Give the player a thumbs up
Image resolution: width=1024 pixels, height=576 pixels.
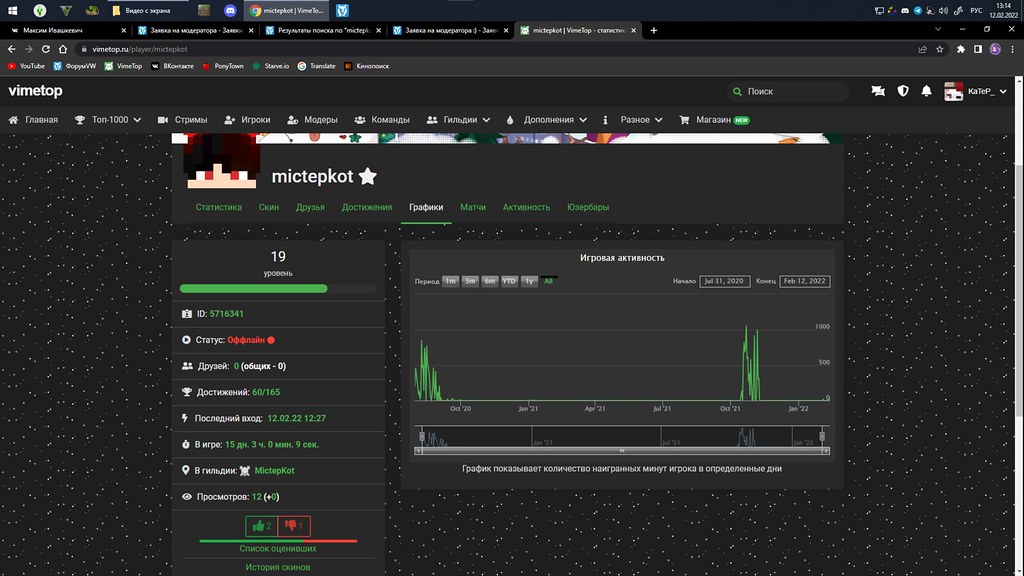point(261,526)
